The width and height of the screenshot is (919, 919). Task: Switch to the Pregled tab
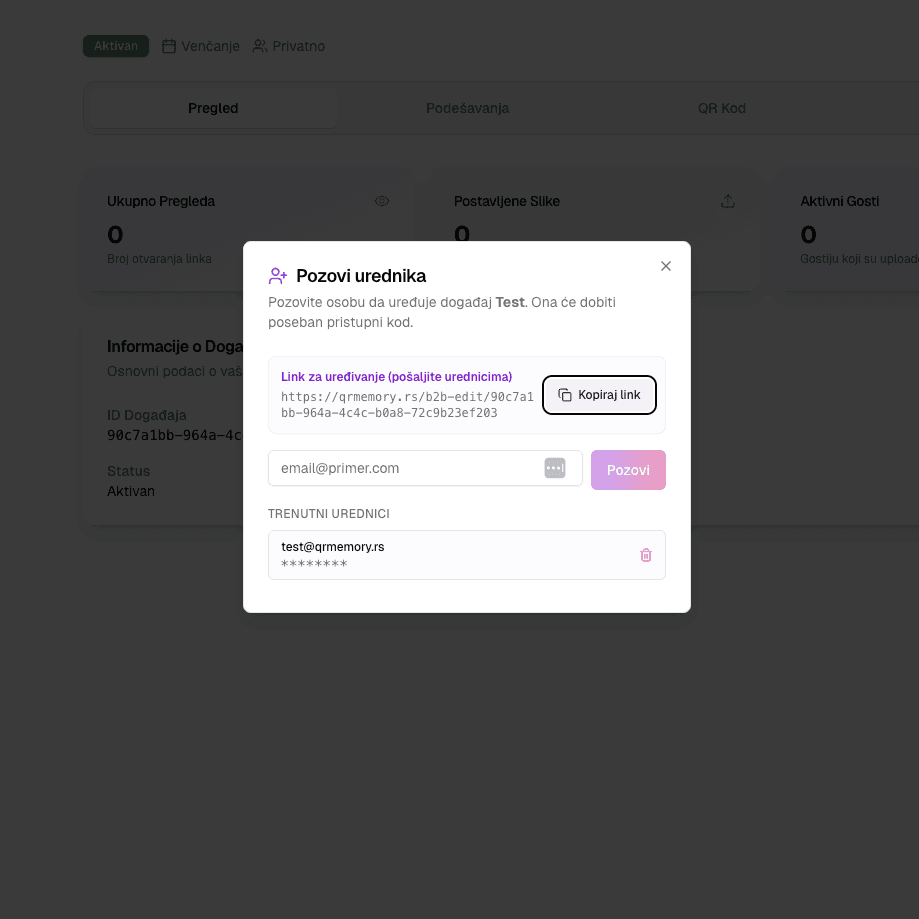[213, 108]
